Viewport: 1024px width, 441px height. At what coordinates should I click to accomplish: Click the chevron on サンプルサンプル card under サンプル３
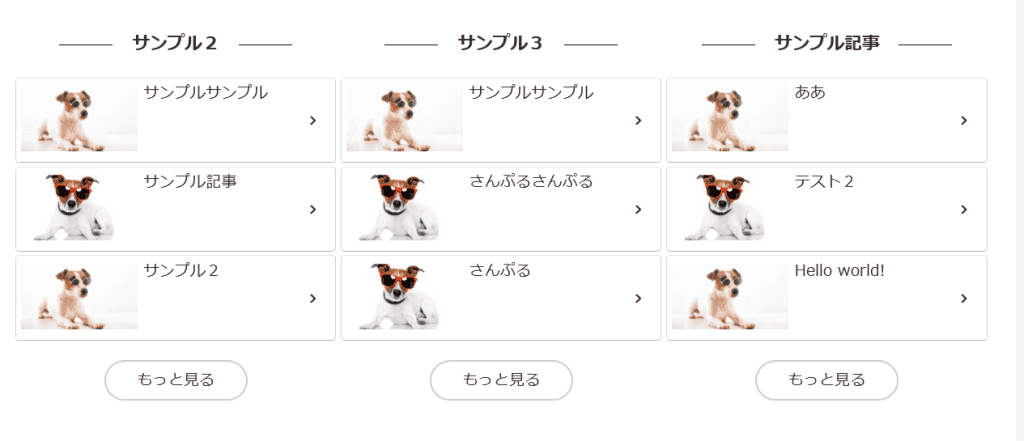pyautogui.click(x=638, y=120)
